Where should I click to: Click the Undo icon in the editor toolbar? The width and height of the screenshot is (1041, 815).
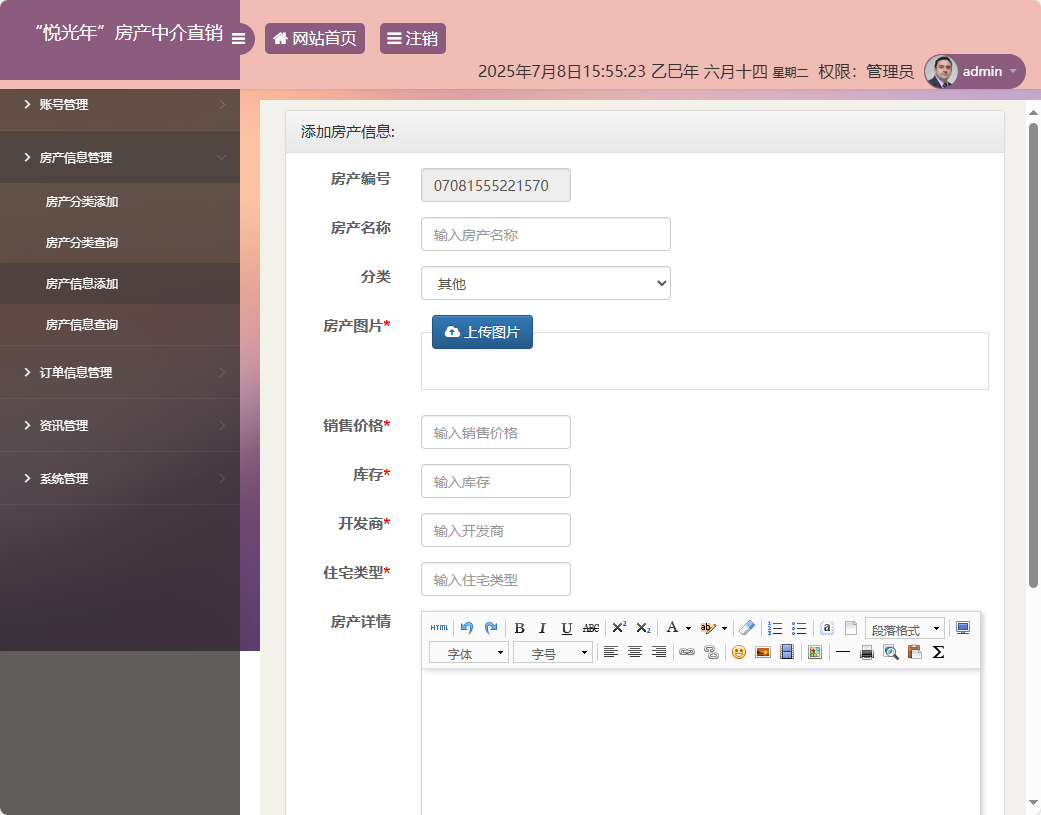(464, 628)
